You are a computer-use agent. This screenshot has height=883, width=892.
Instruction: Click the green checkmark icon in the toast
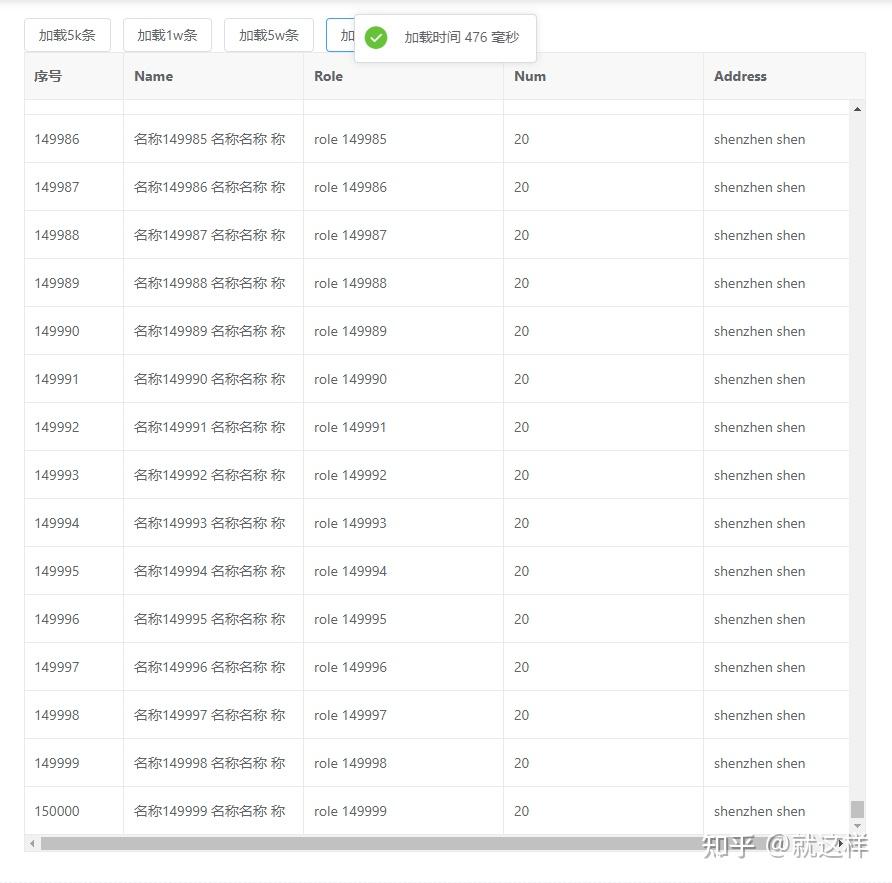point(376,38)
